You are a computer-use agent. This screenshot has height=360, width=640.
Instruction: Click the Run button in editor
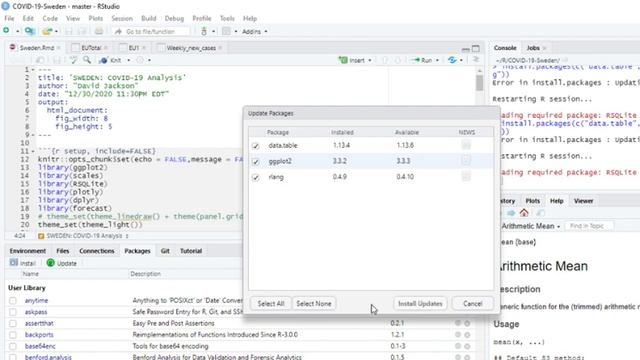tap(422, 60)
